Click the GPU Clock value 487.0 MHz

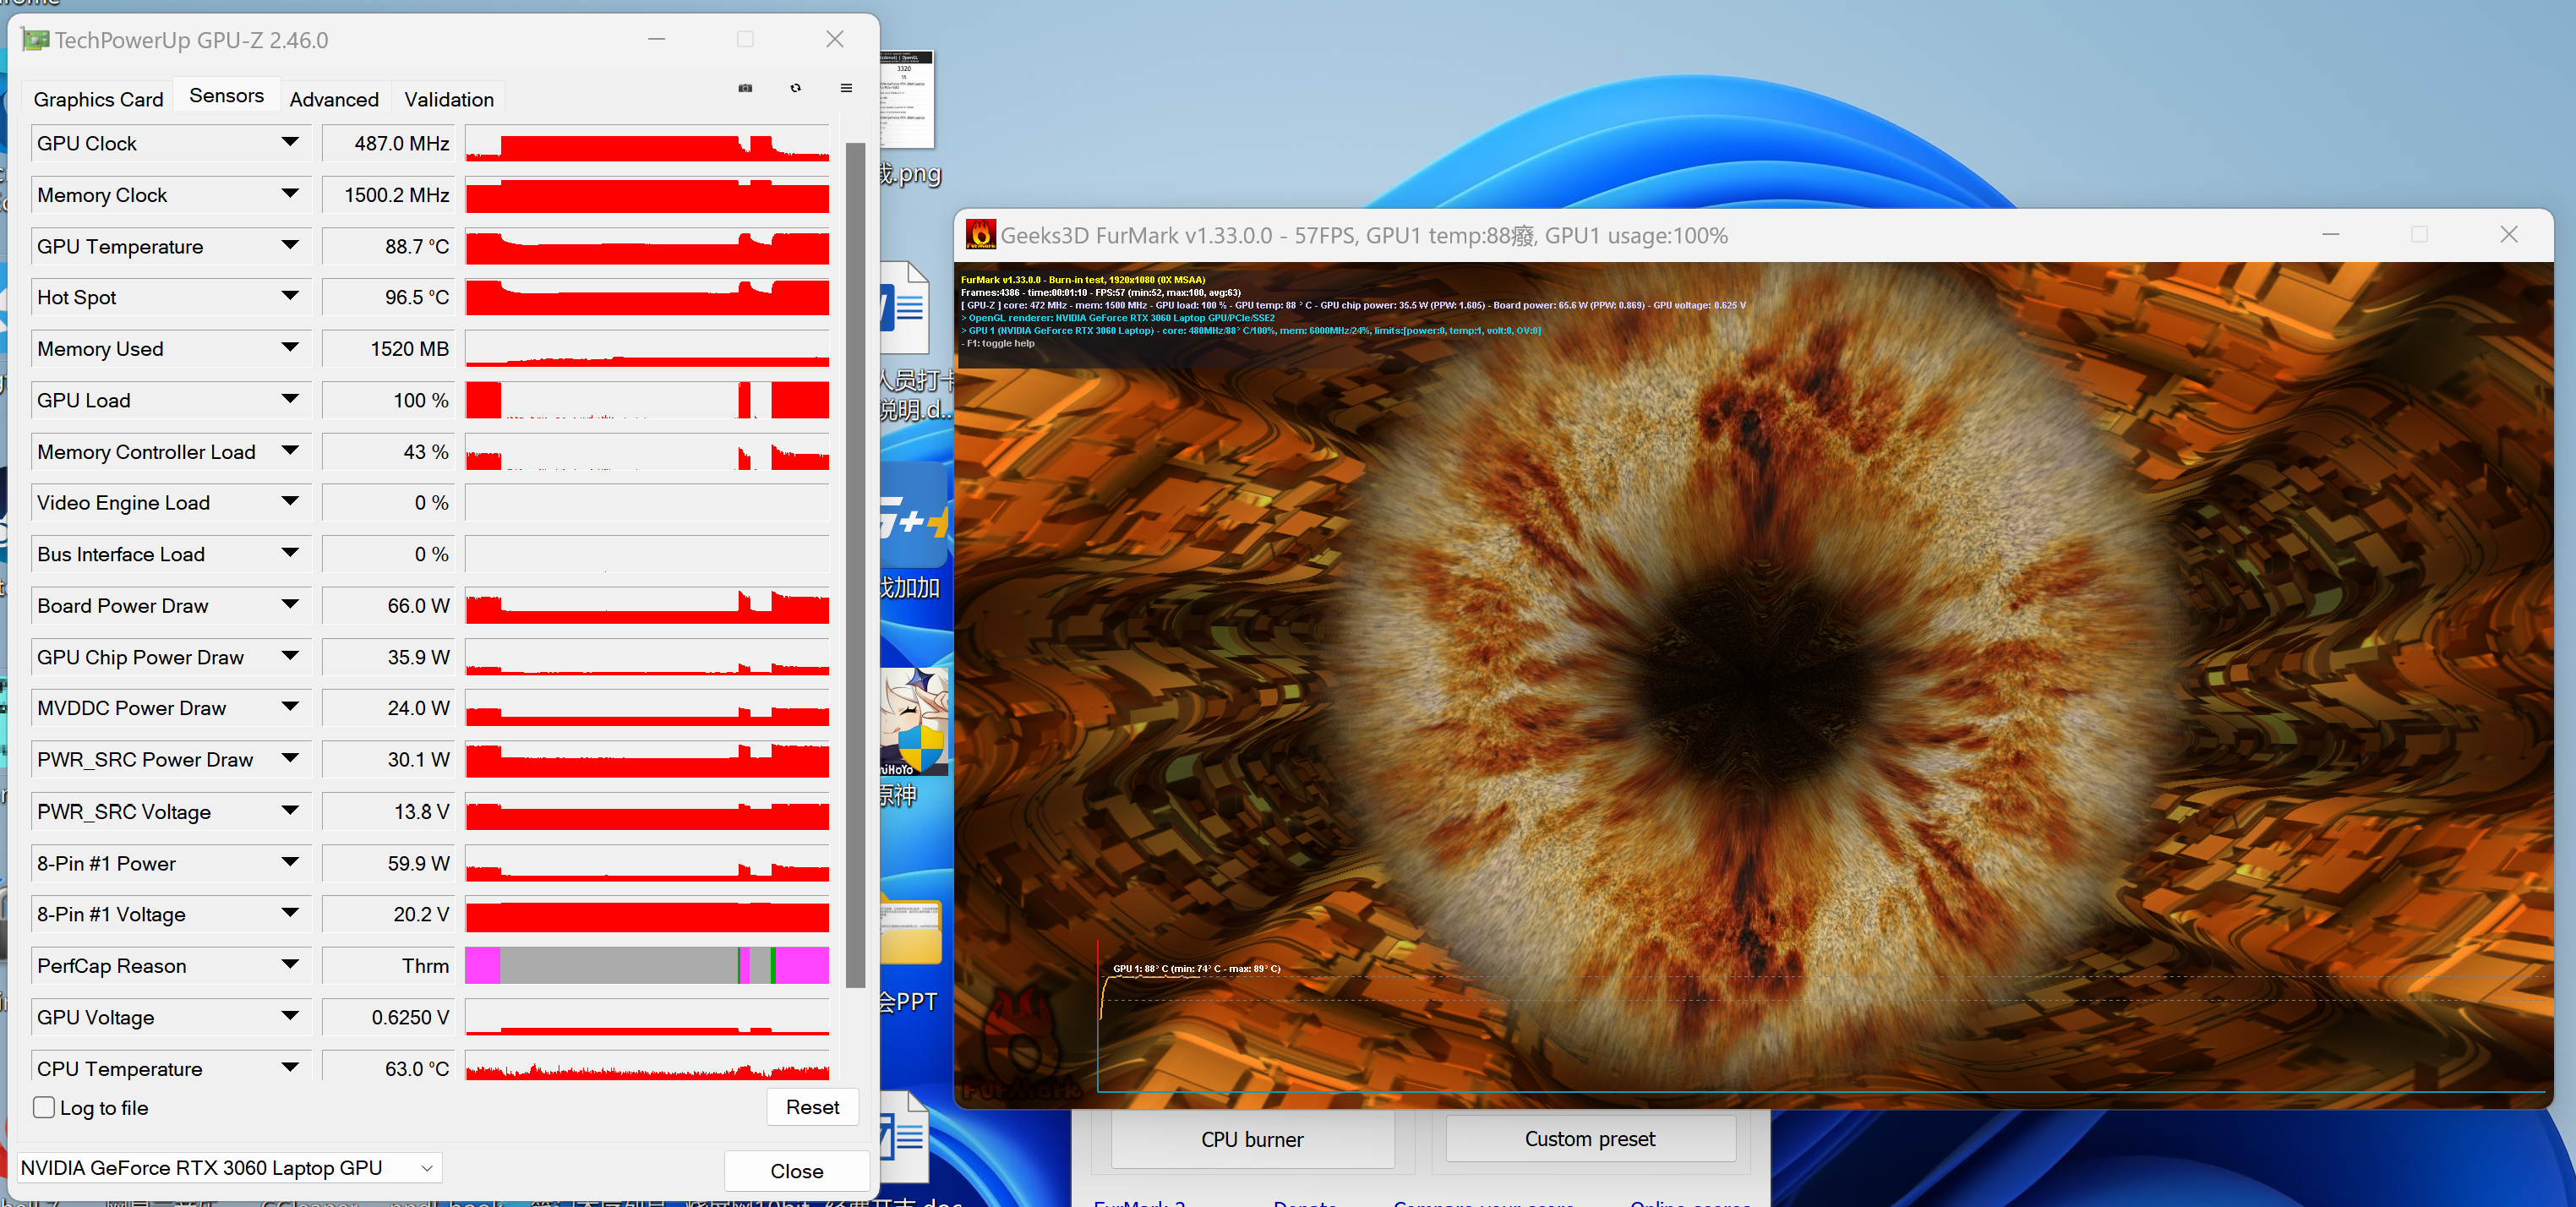point(388,143)
